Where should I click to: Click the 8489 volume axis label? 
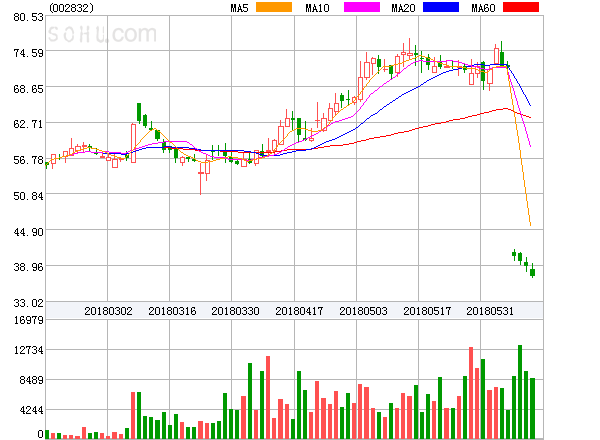tap(31, 380)
